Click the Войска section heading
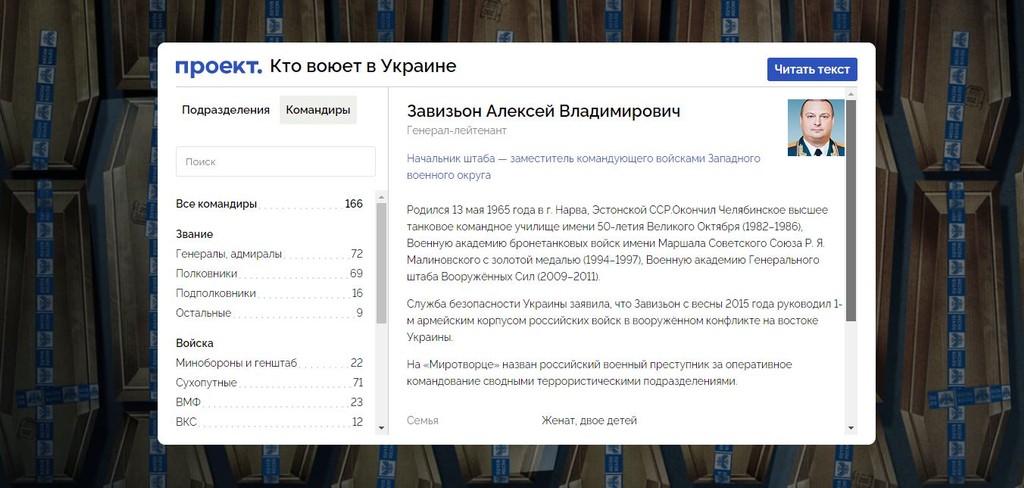Screen dimensions: 1024x488 coord(195,343)
